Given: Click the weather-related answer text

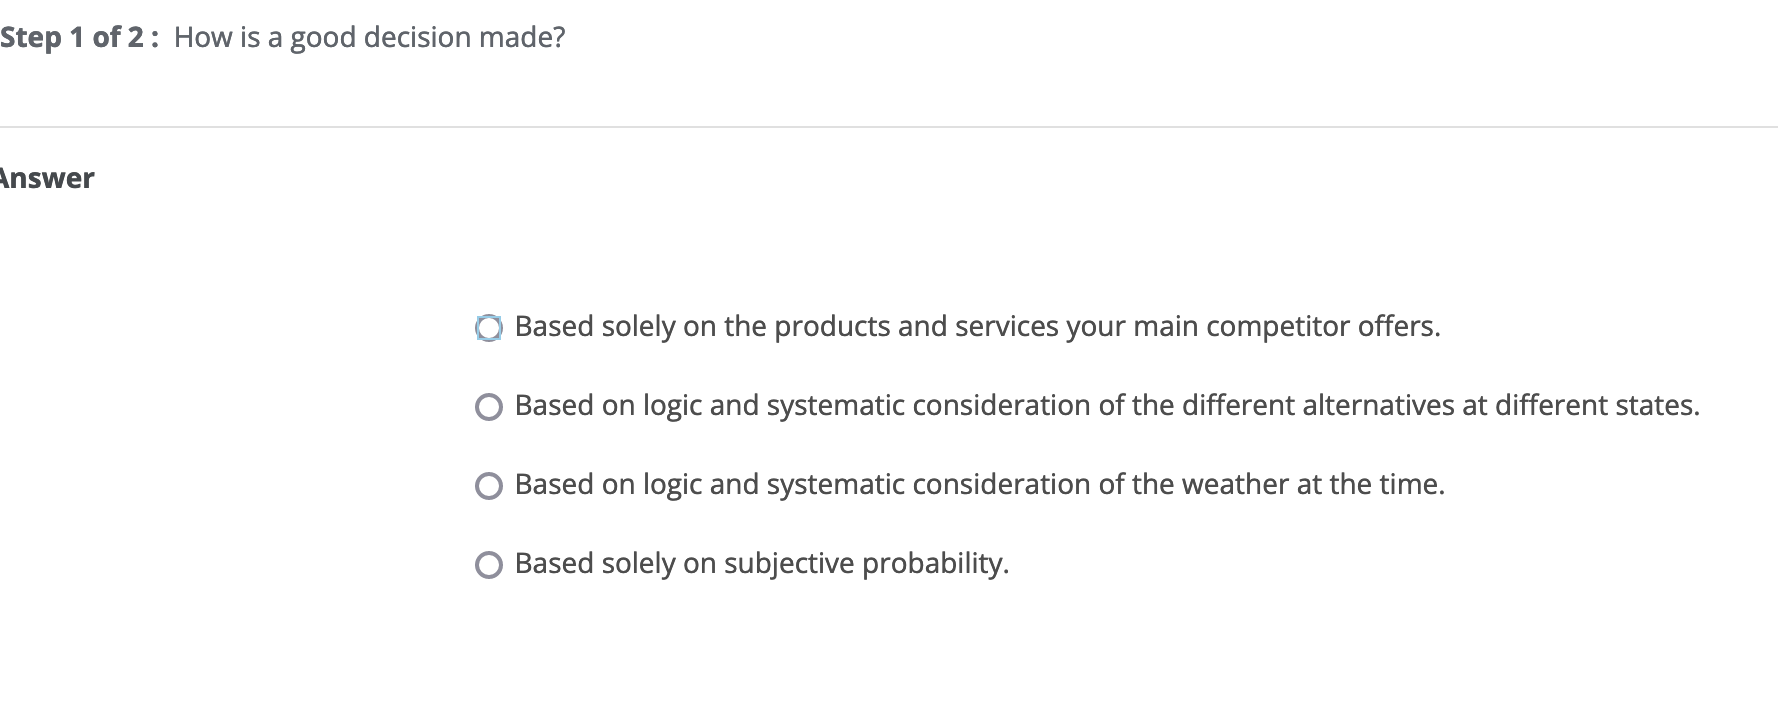Looking at the screenshot, I should [x=979, y=485].
